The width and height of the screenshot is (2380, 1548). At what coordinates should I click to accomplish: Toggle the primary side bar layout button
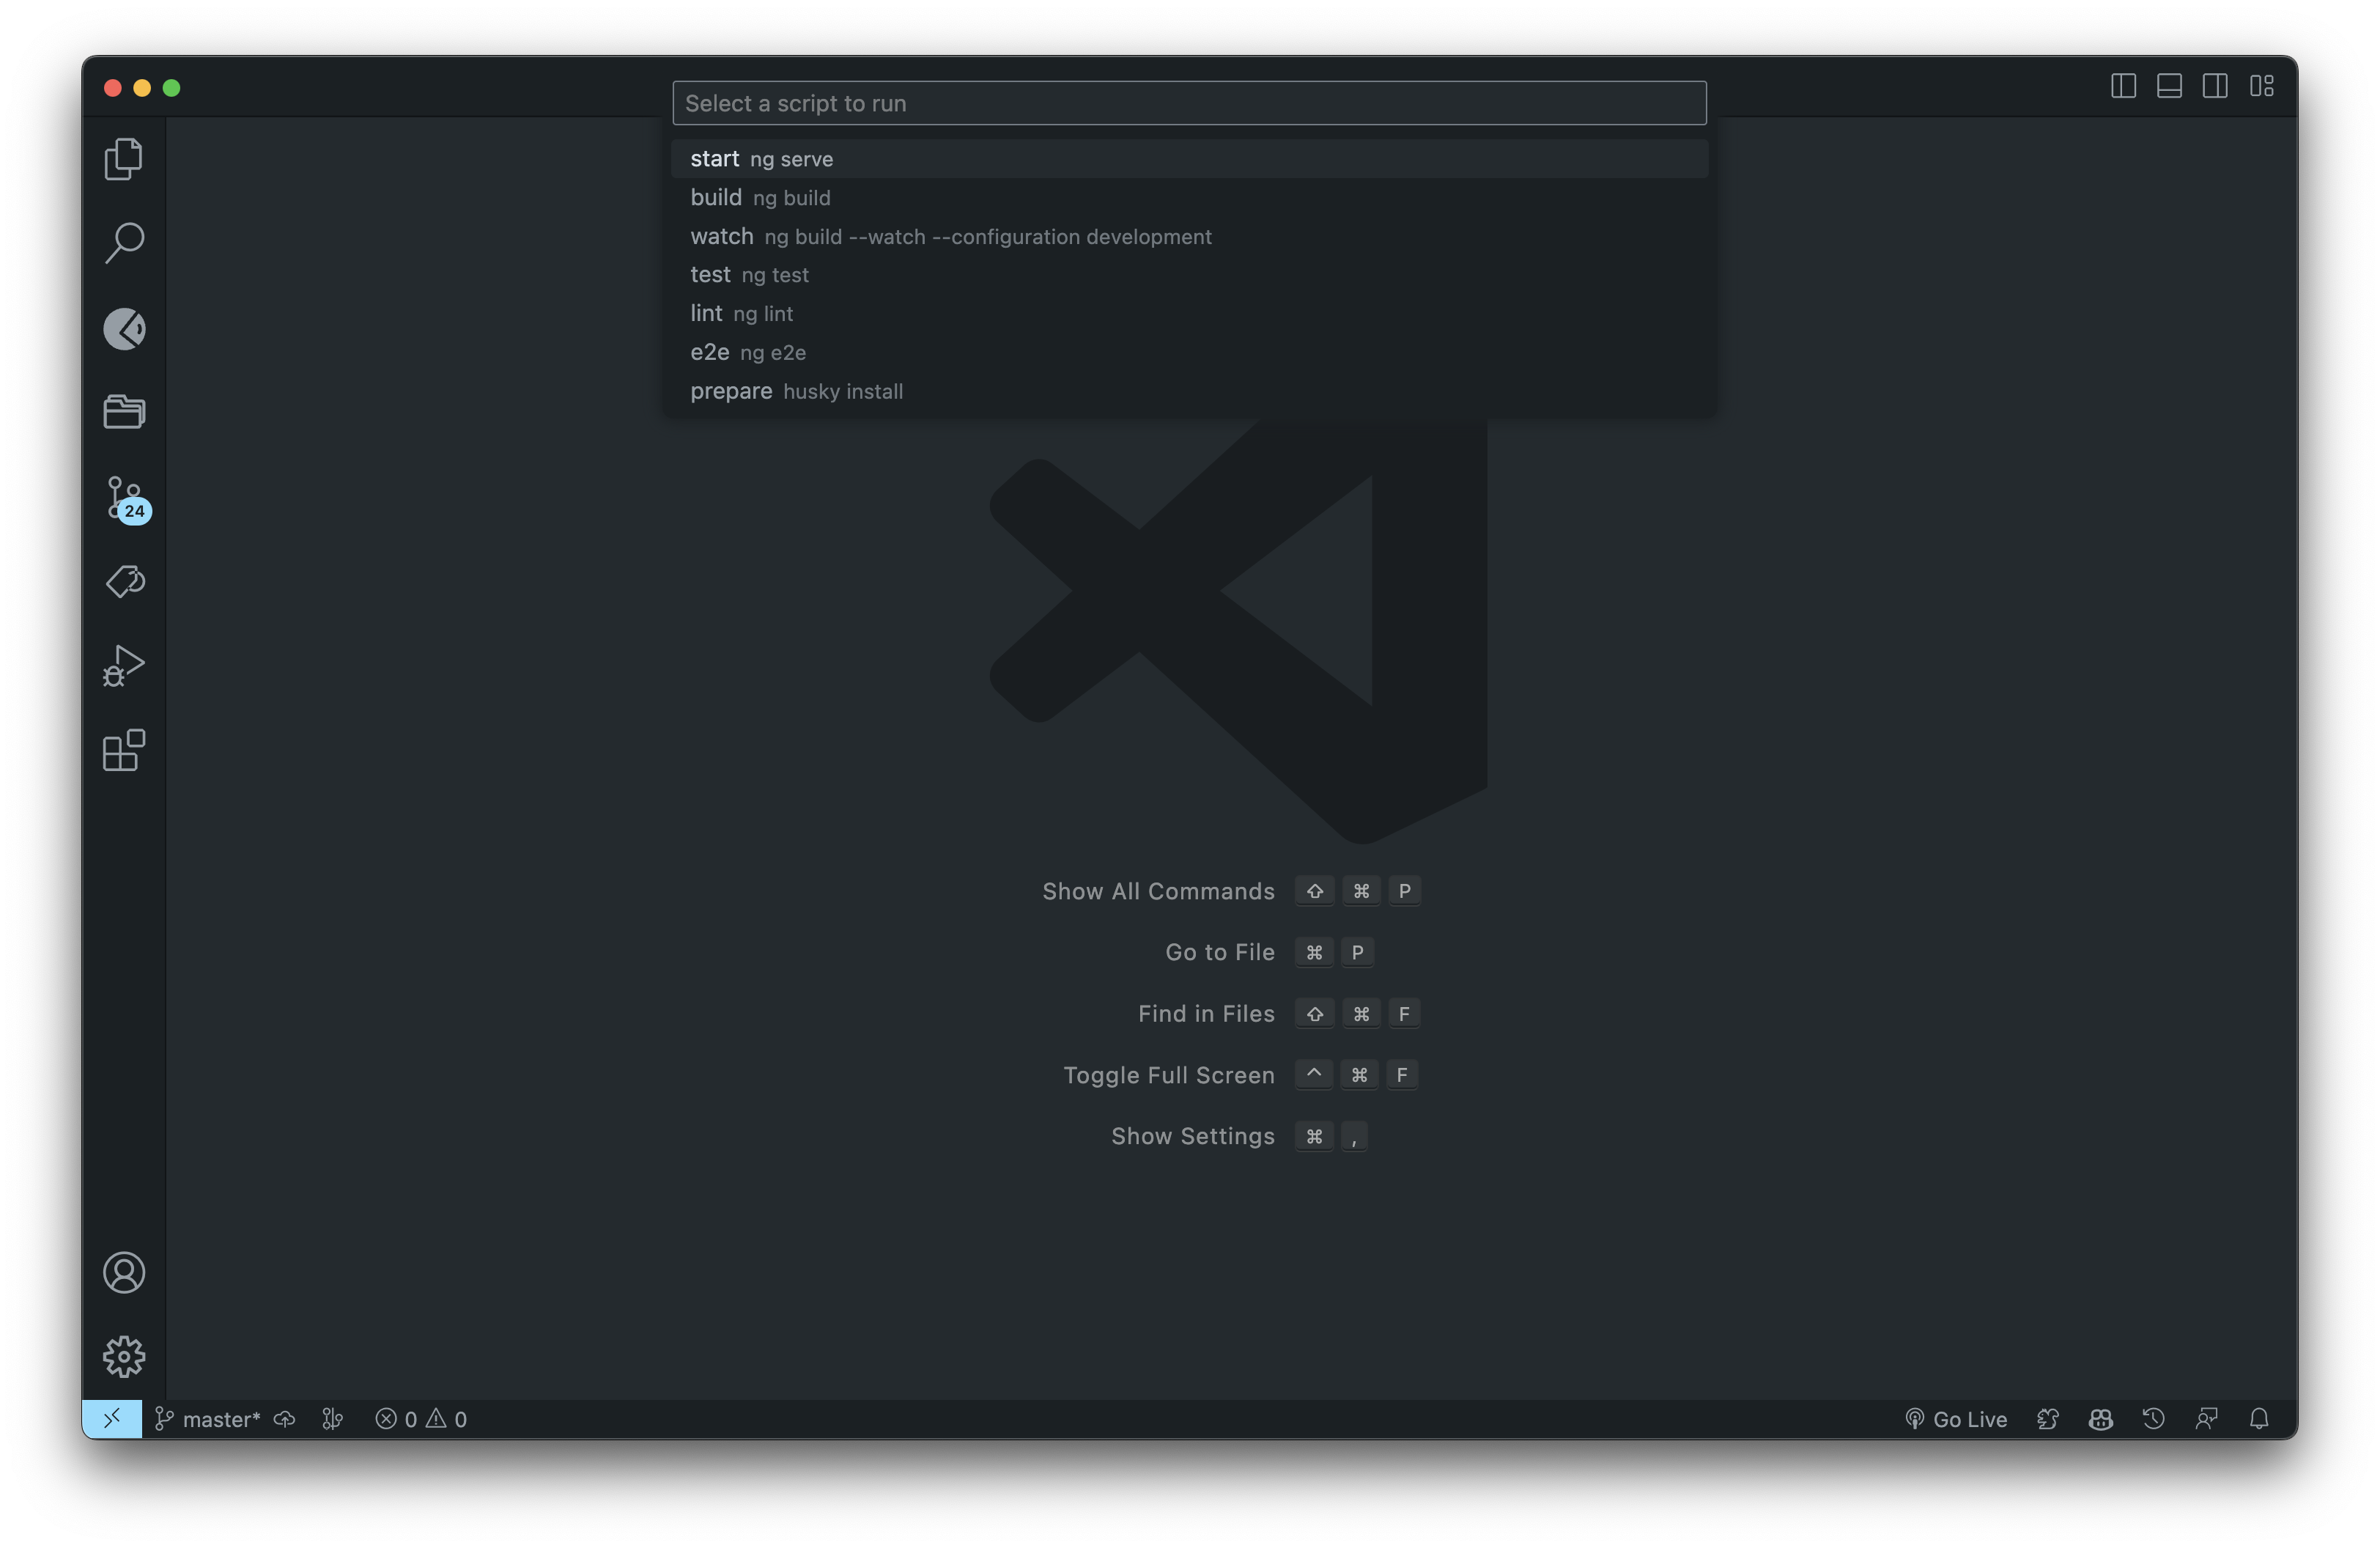coord(2123,86)
